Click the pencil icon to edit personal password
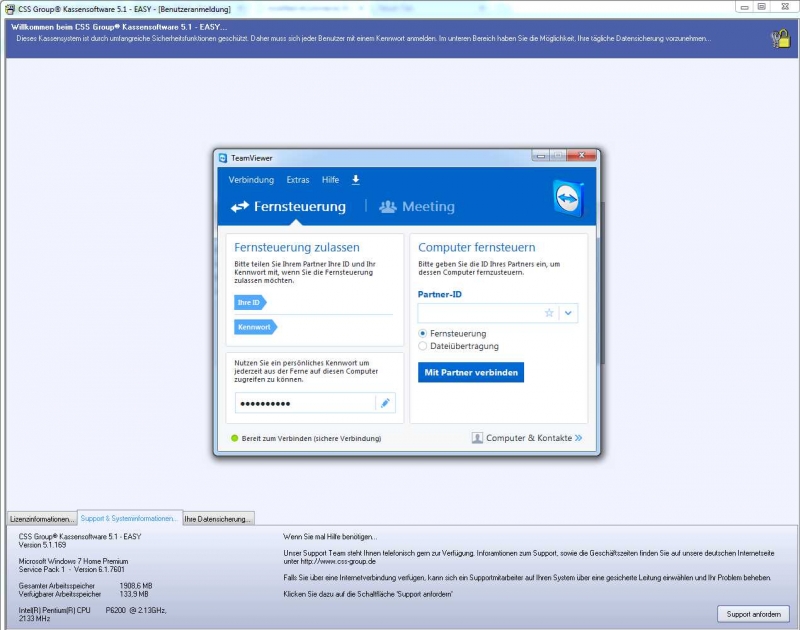This screenshot has height=630, width=800. pyautogui.click(x=385, y=403)
